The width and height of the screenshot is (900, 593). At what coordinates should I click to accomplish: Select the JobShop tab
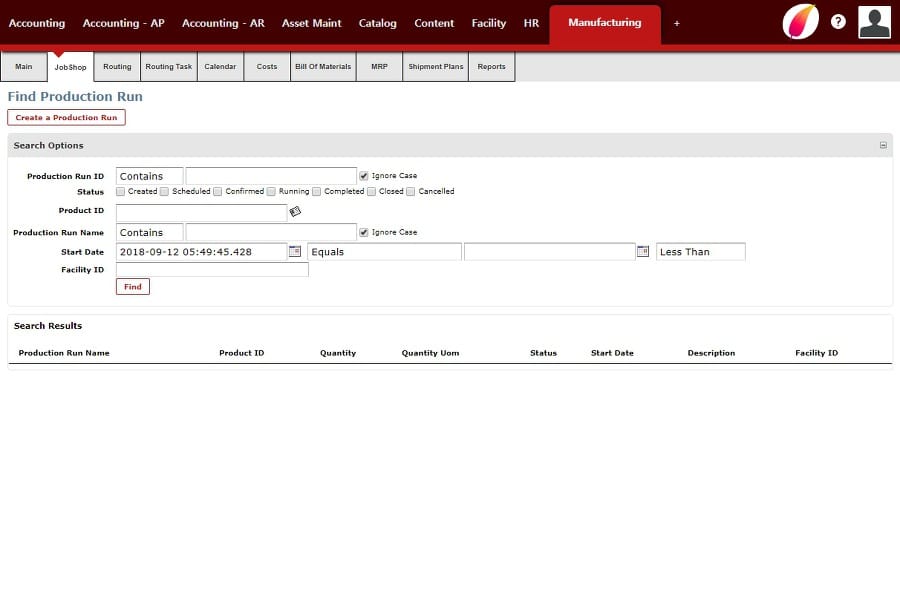[x=71, y=67]
